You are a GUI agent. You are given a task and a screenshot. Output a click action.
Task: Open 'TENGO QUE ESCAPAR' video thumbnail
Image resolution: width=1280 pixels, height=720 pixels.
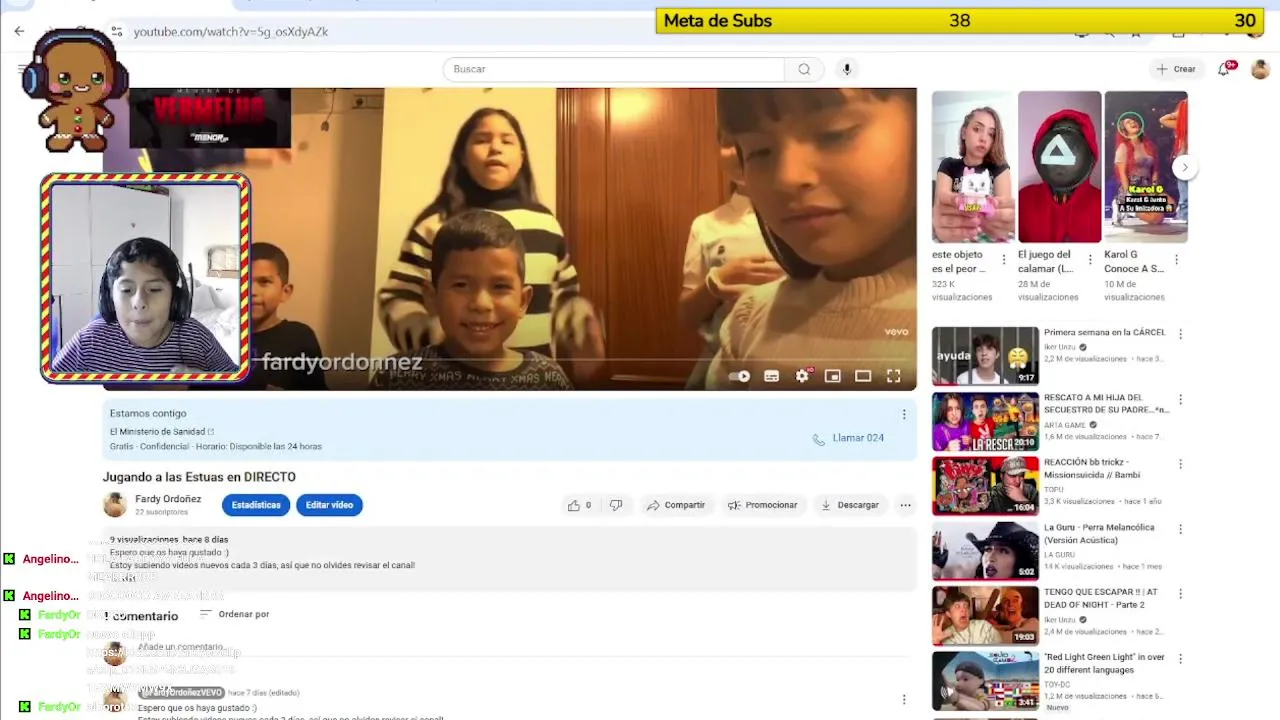coord(985,615)
